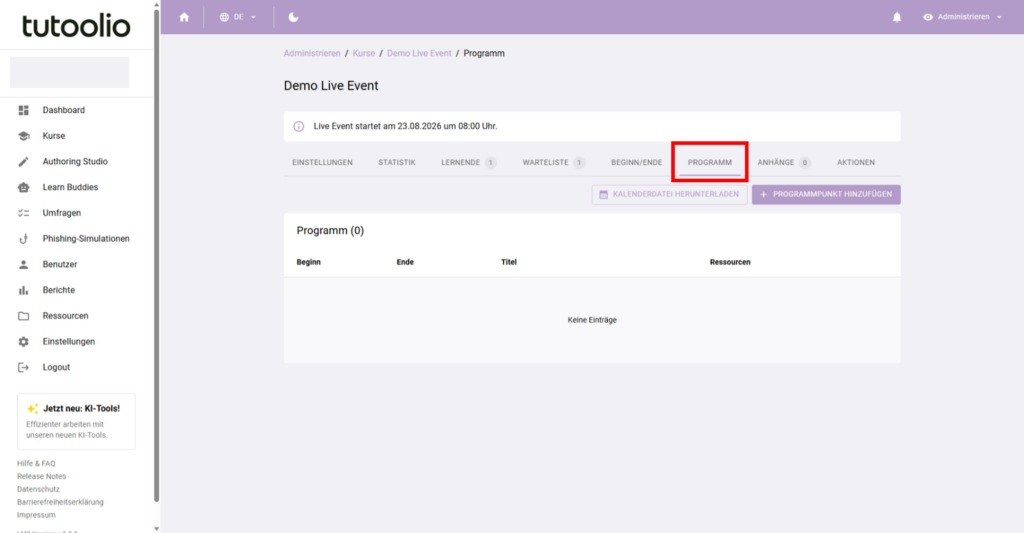This screenshot has width=1024, height=533.
Task: Open Authoring Studio menu entry
Action: (76, 161)
